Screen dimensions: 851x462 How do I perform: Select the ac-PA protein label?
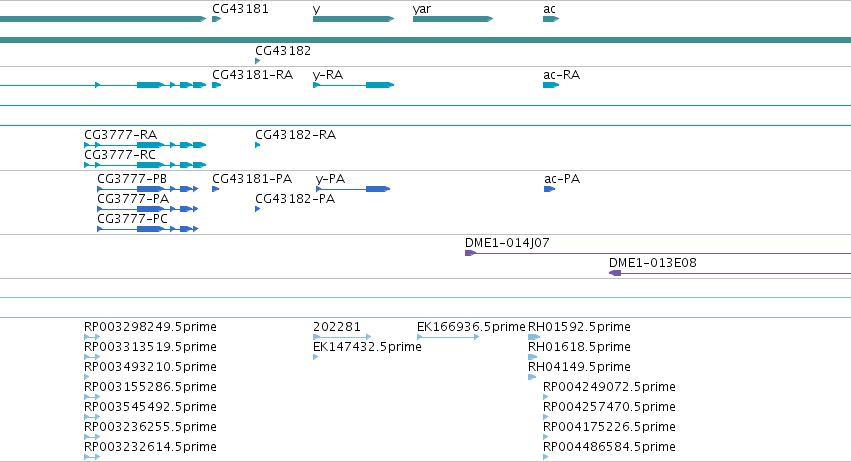click(x=562, y=179)
